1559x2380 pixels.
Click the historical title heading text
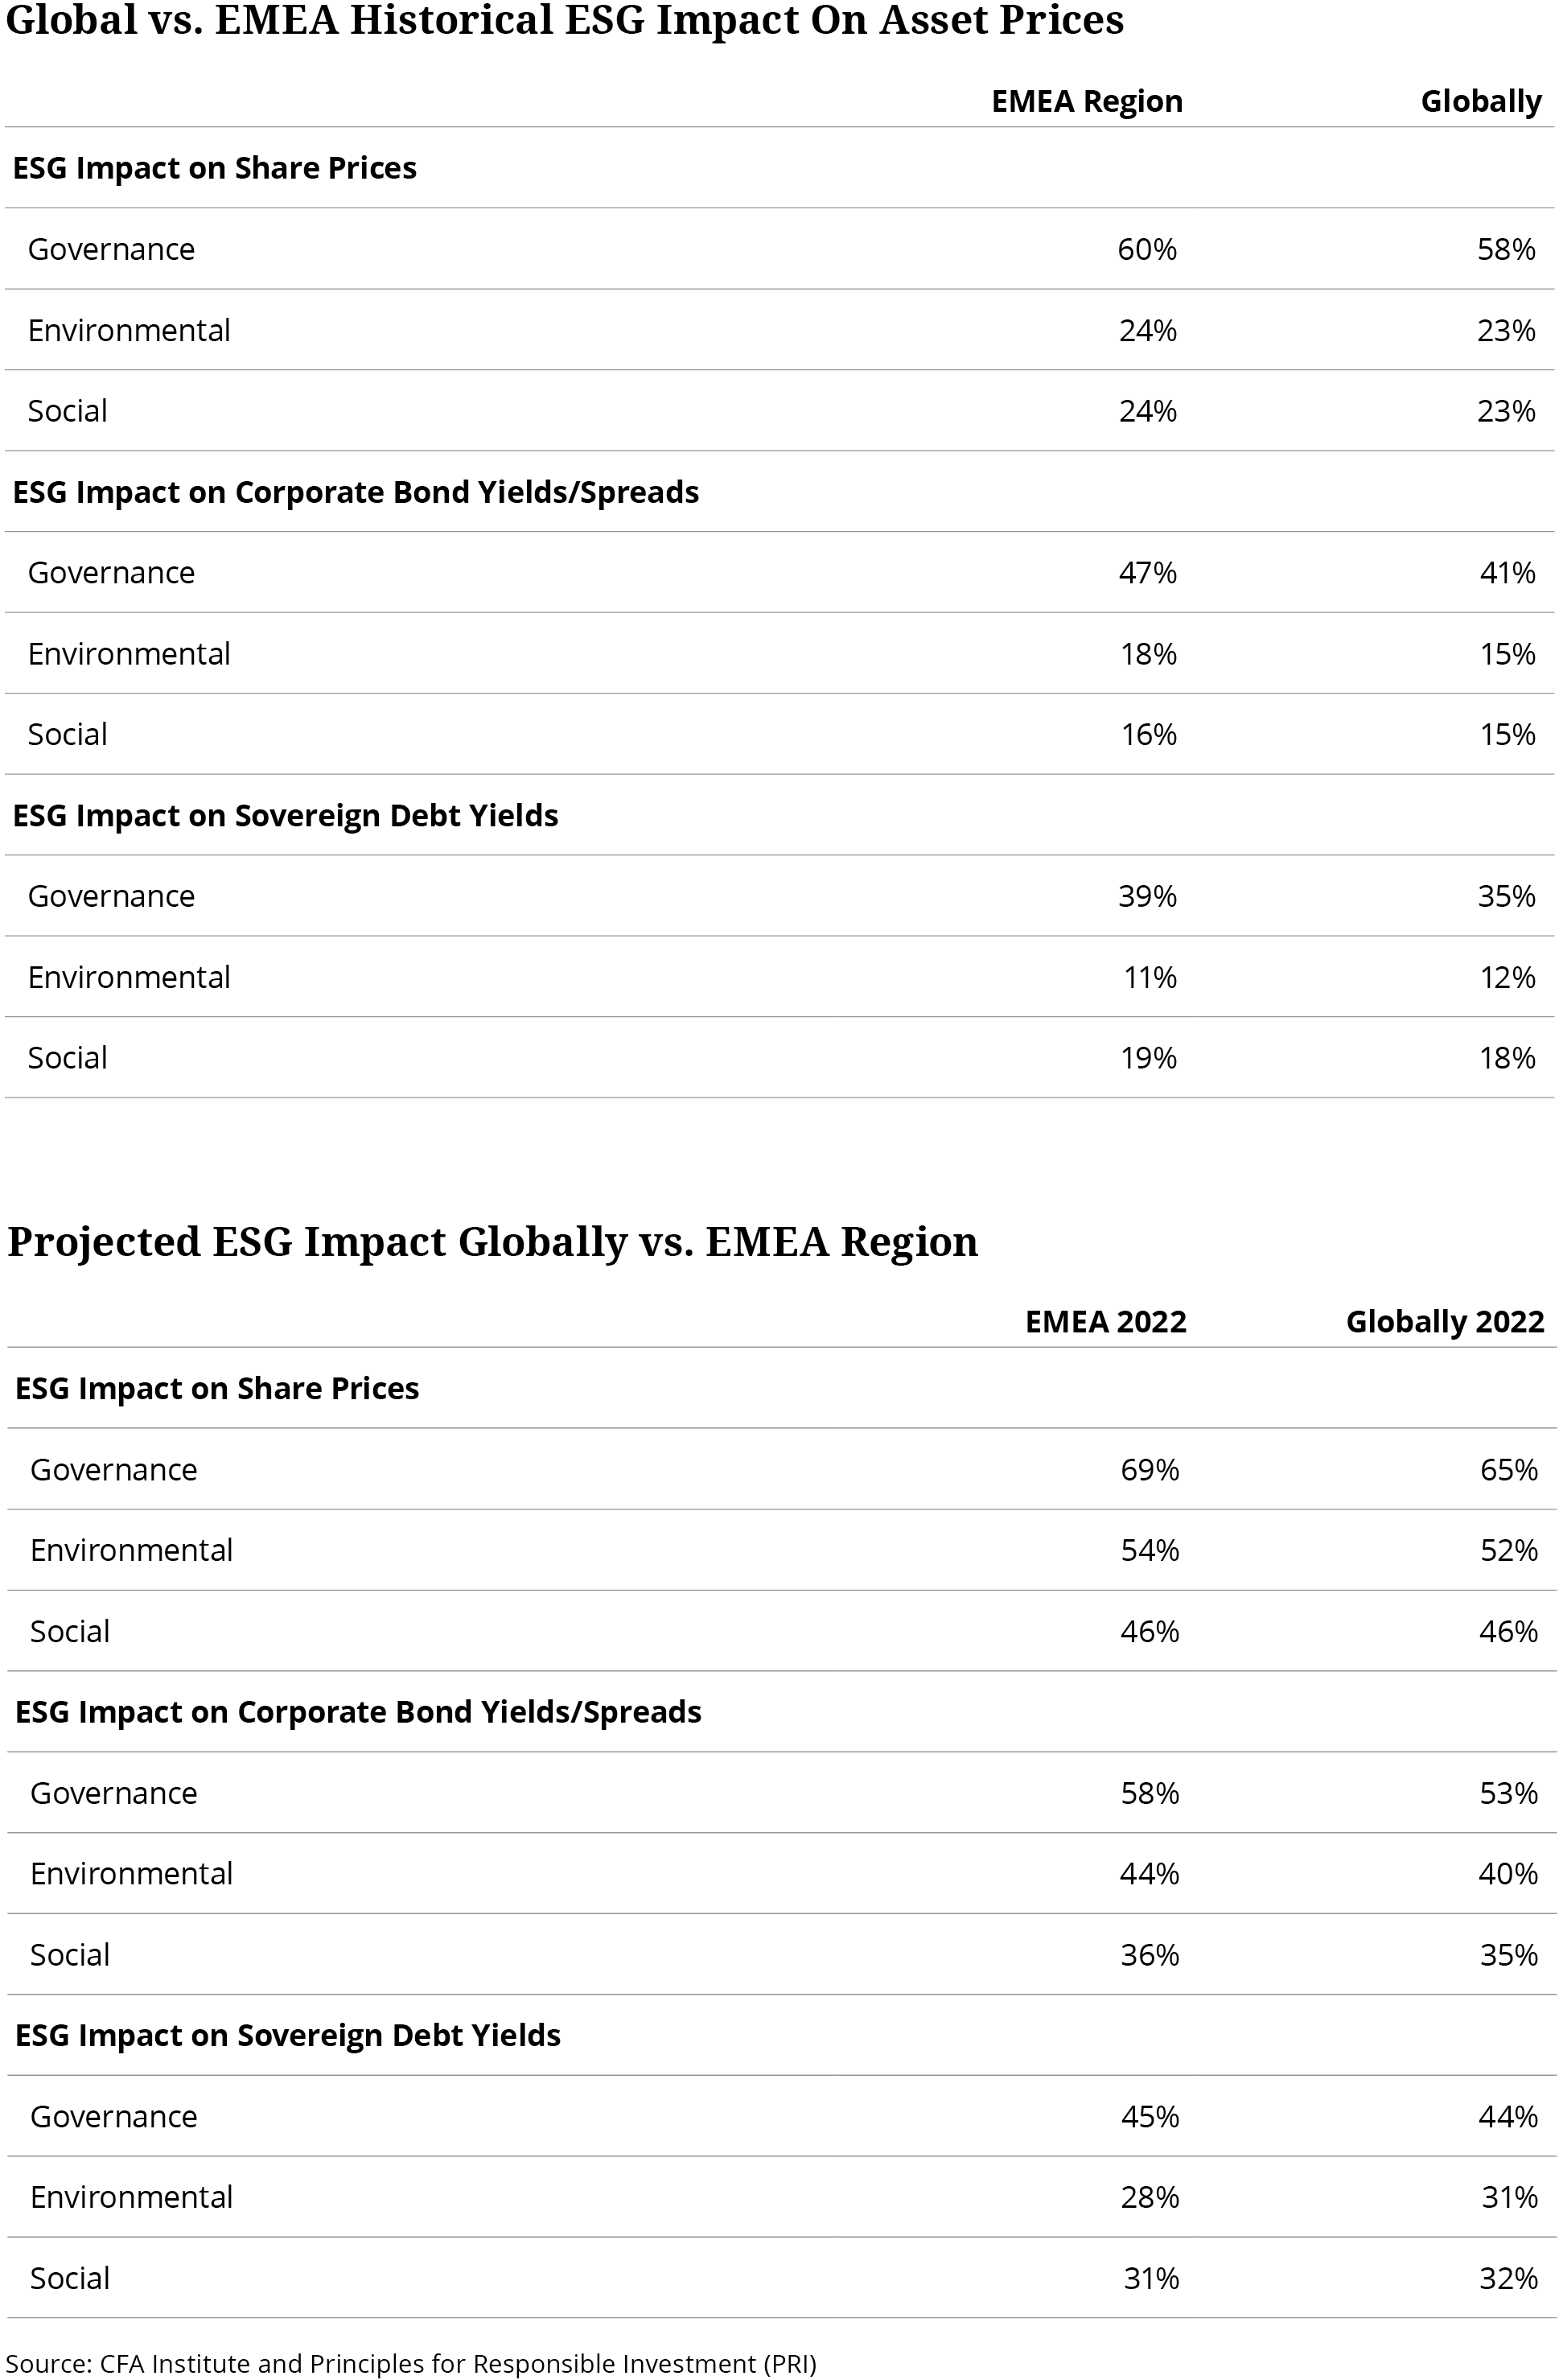[x=565, y=20]
